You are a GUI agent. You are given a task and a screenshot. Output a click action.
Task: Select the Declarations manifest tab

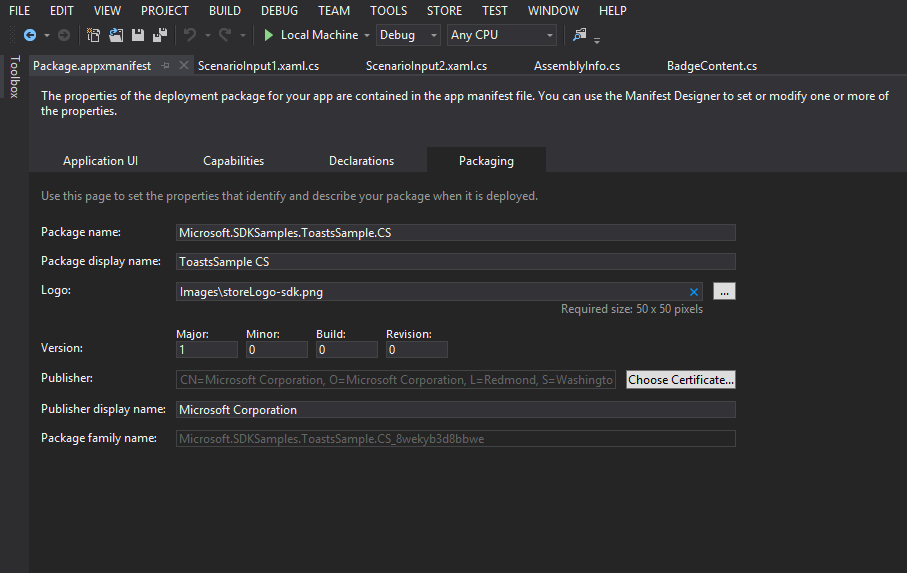click(362, 161)
